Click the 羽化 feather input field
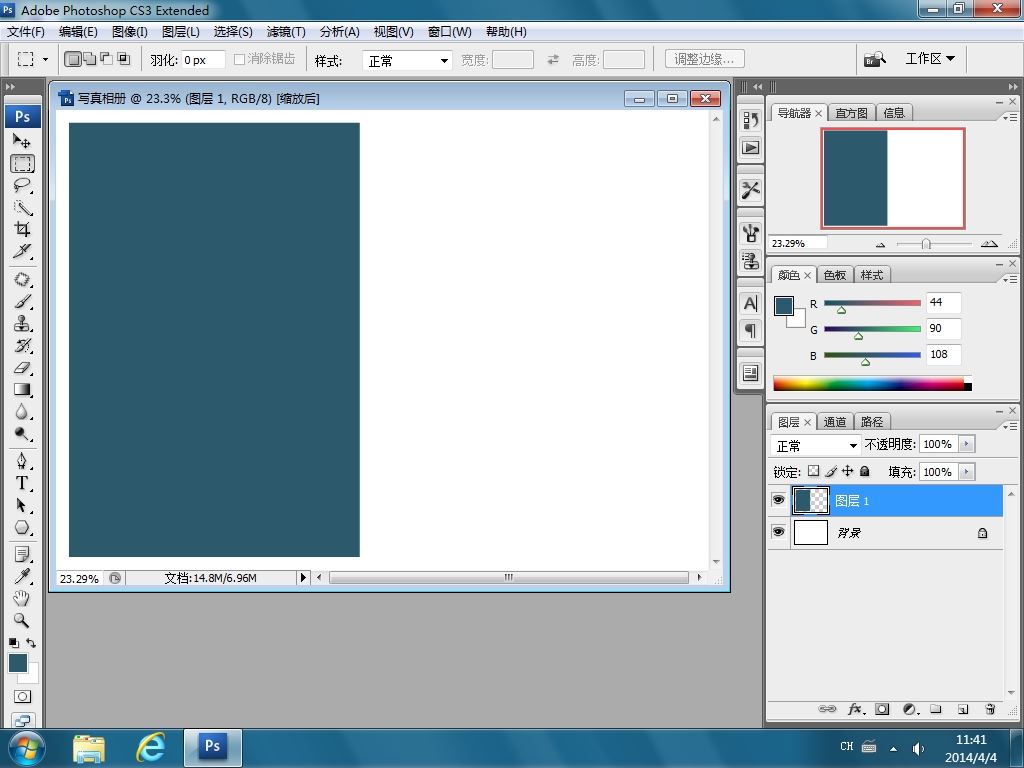The image size is (1024, 768). (x=203, y=59)
